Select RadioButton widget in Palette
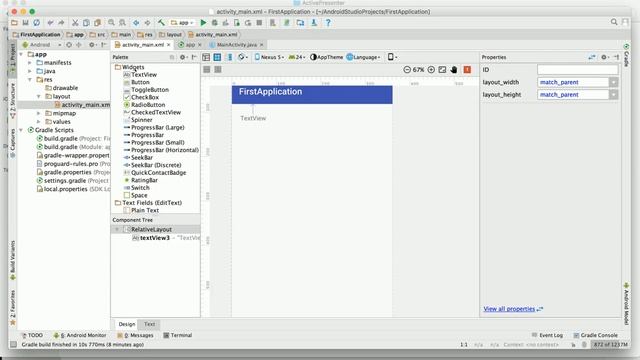This screenshot has width=640, height=360. pyautogui.click(x=144, y=105)
